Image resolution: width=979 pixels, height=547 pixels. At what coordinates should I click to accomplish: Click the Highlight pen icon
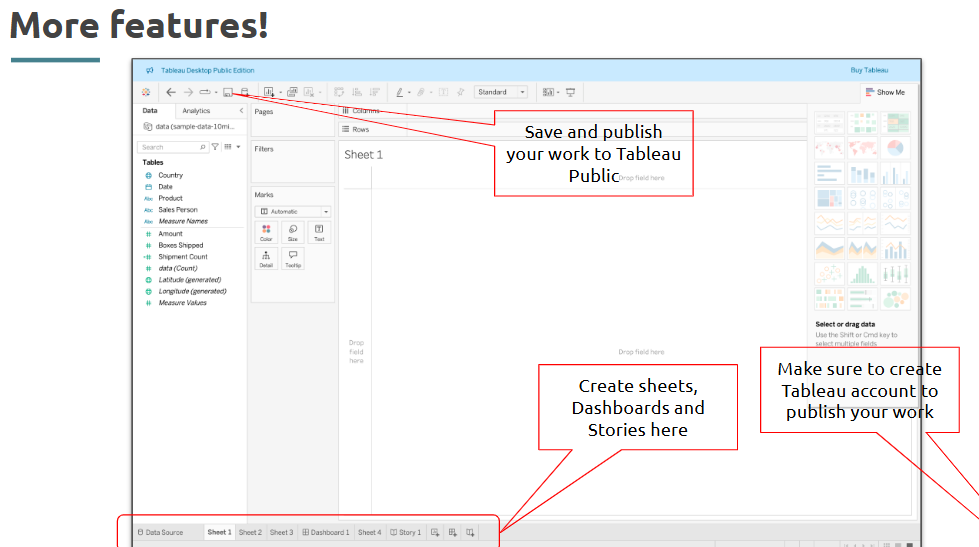(x=400, y=92)
